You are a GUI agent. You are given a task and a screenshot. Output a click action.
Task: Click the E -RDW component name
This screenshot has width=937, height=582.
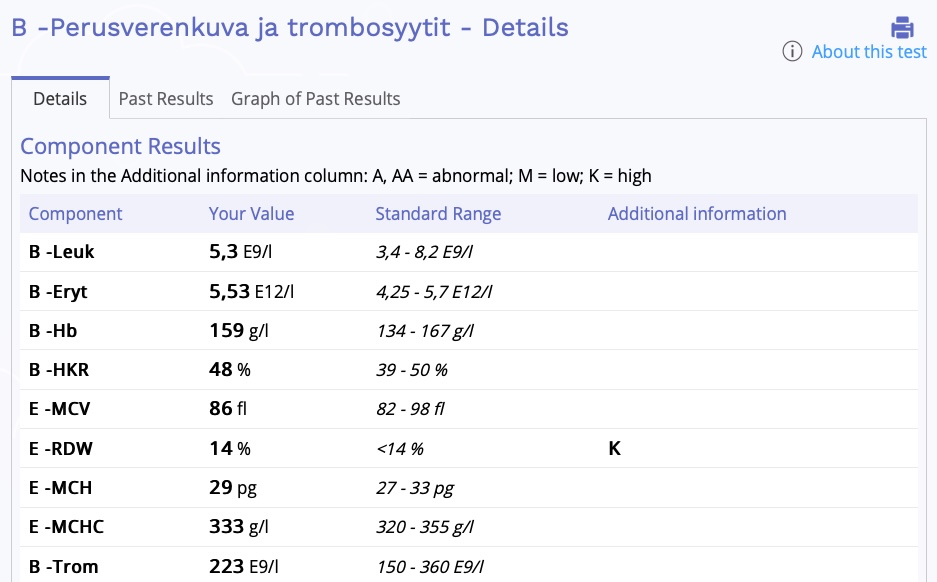(x=61, y=449)
